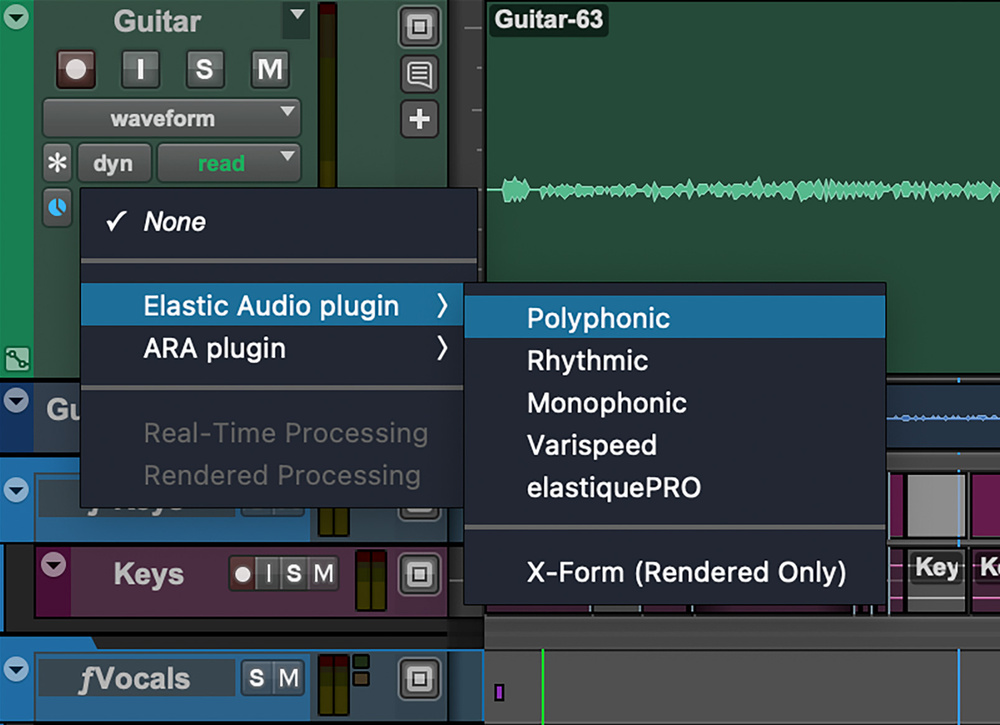Choose Polyphonic elastic audio algorithm
Viewport: 1000px width, 725px height.
click(675, 317)
